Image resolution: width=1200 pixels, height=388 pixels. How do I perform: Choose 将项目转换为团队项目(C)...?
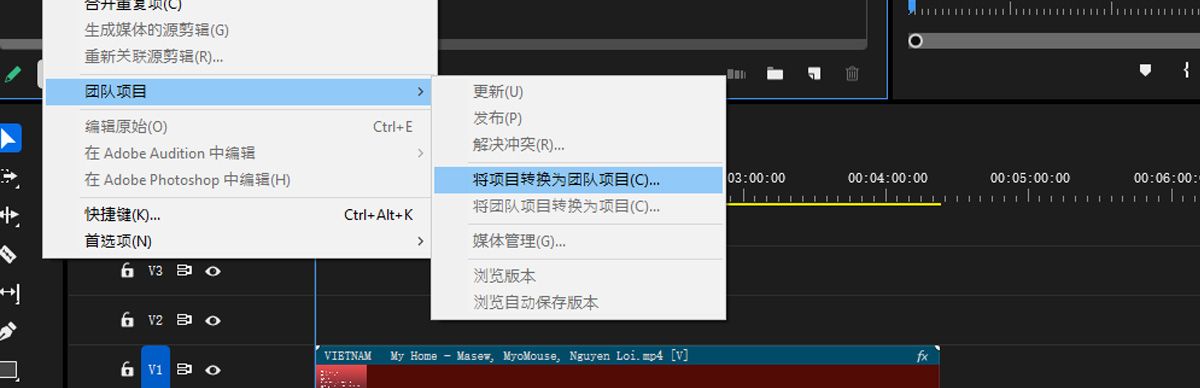[578, 180]
